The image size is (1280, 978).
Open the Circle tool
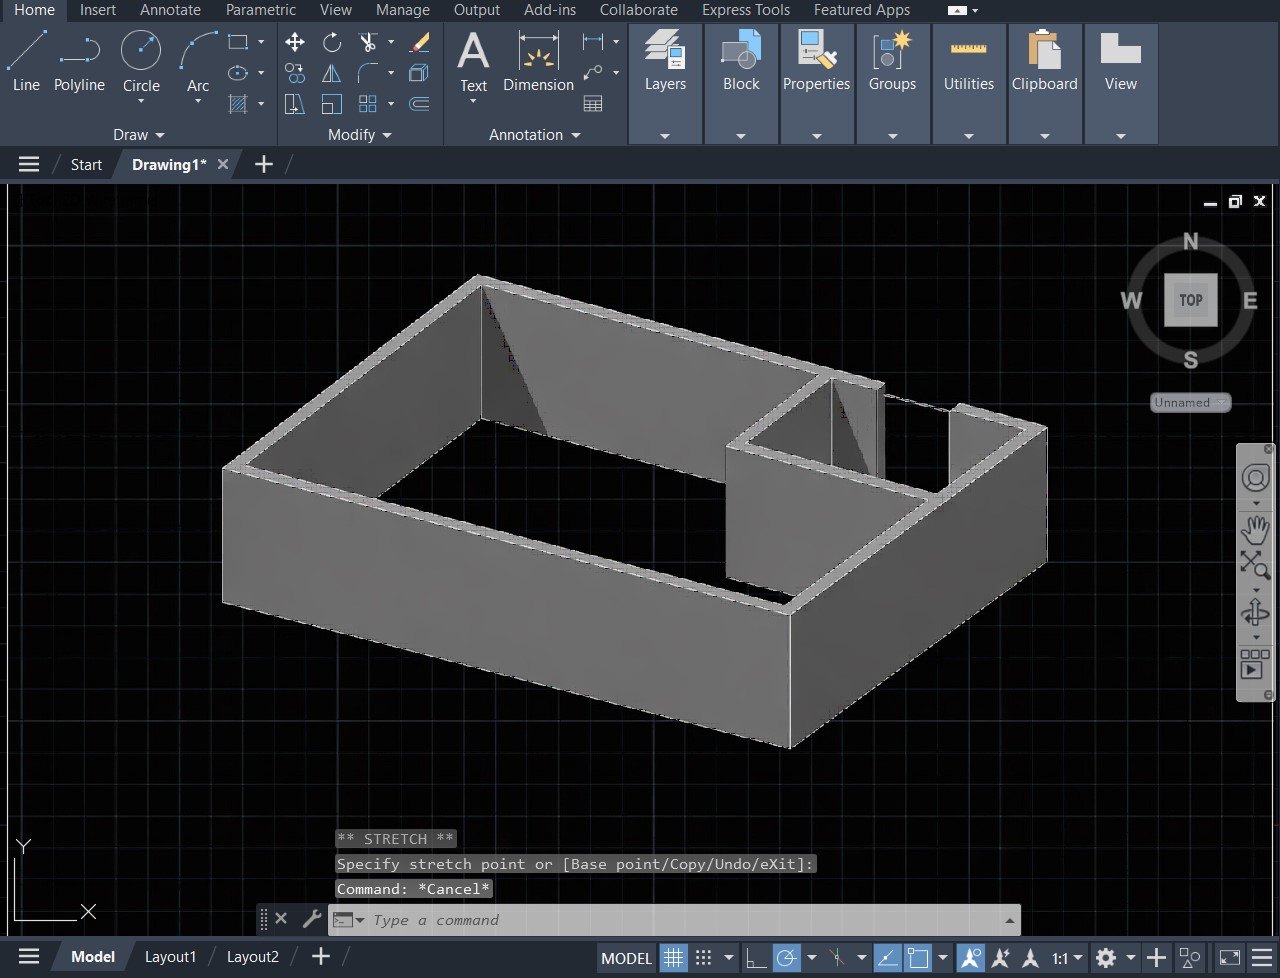140,55
